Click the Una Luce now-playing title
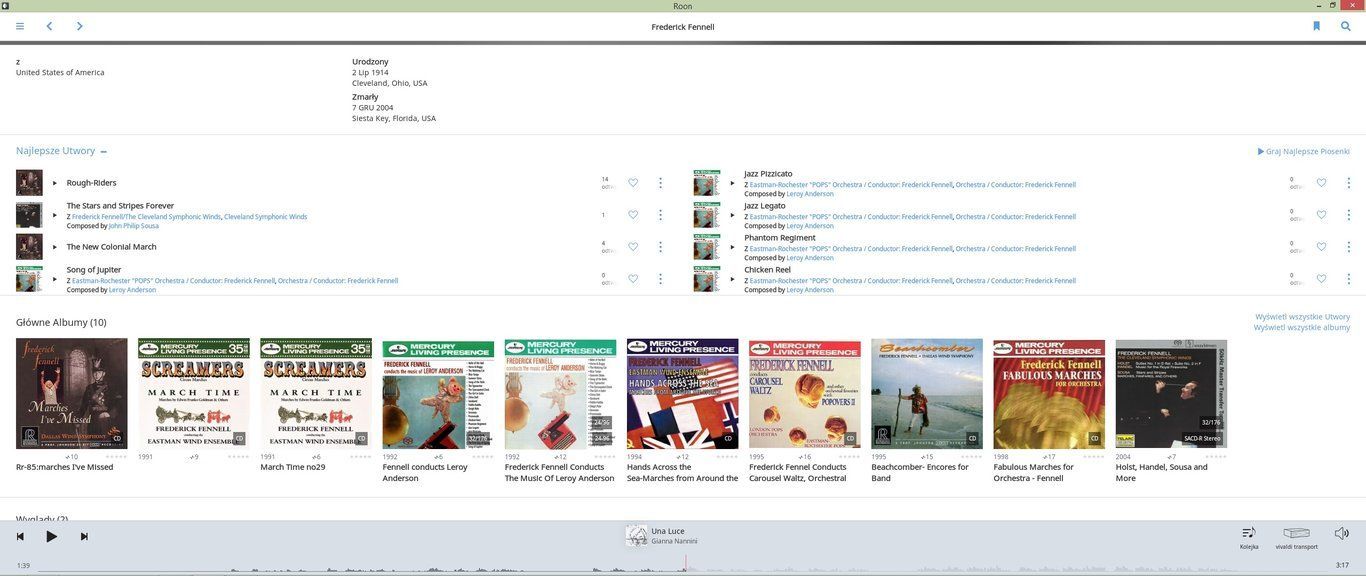 668,531
